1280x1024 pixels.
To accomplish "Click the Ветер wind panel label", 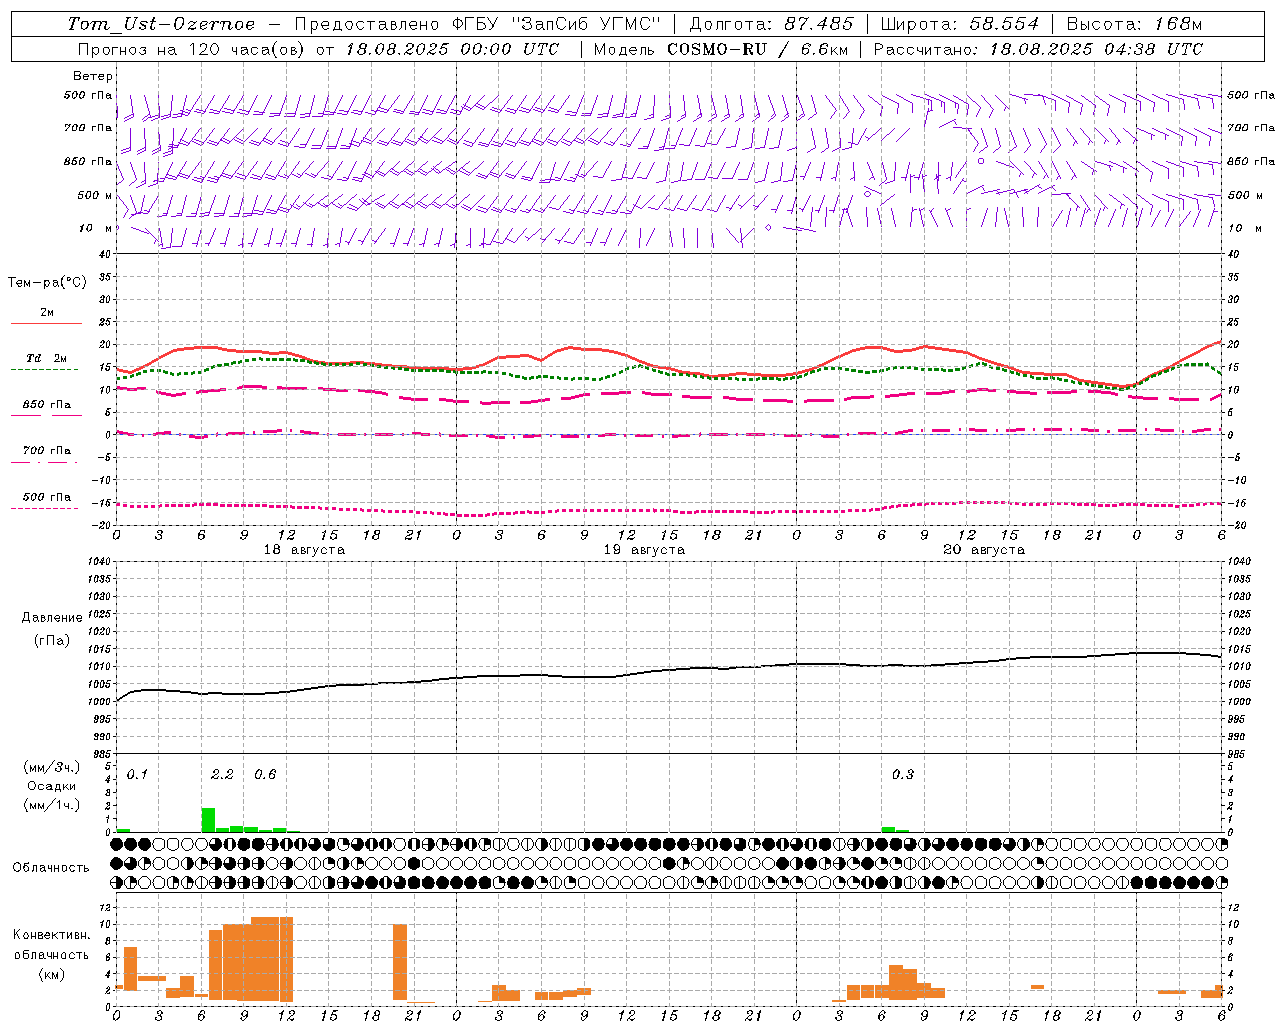I will pyautogui.click(x=93, y=76).
